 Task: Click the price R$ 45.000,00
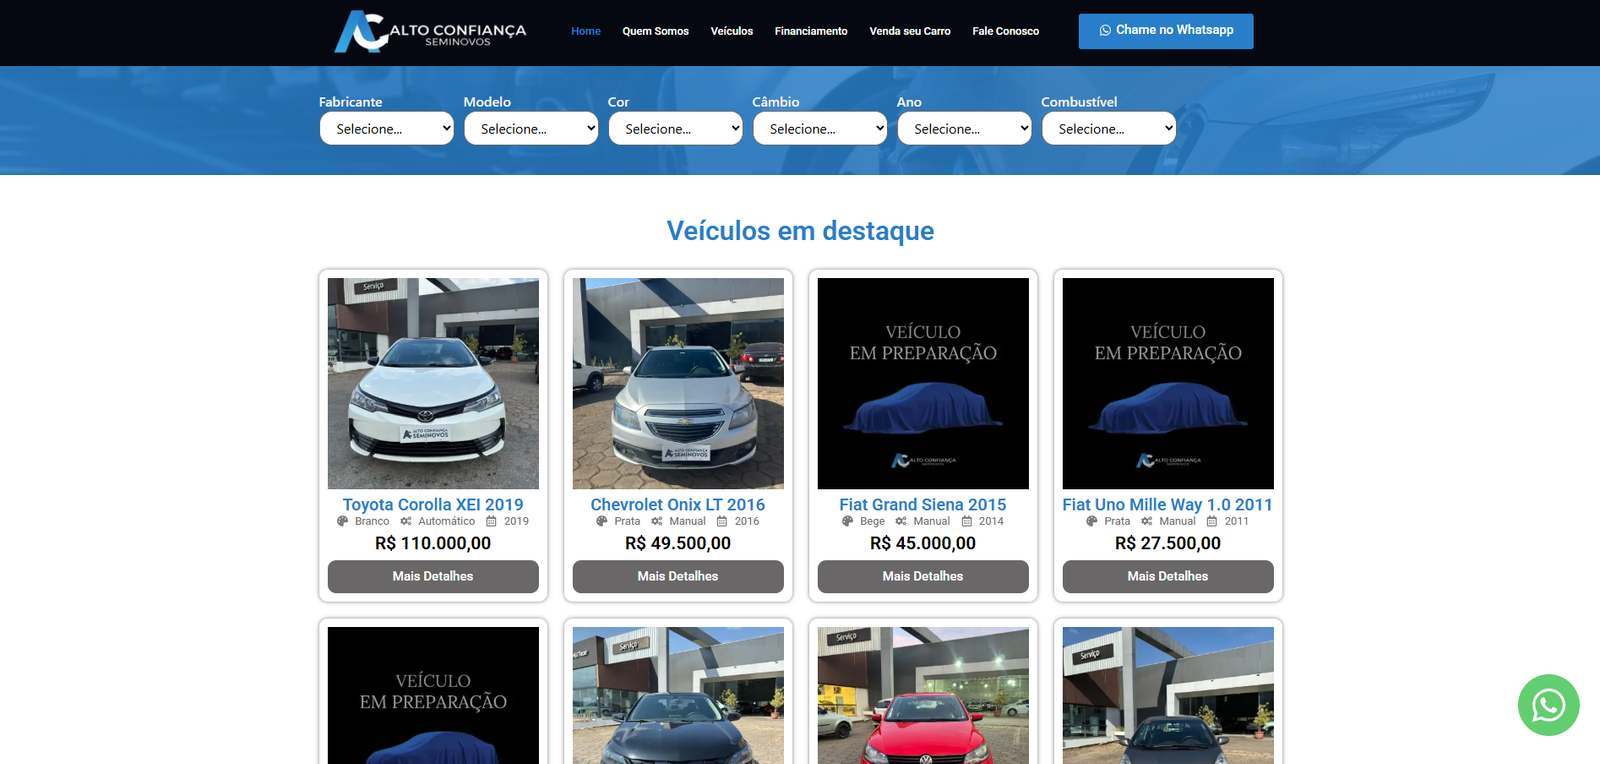click(923, 543)
